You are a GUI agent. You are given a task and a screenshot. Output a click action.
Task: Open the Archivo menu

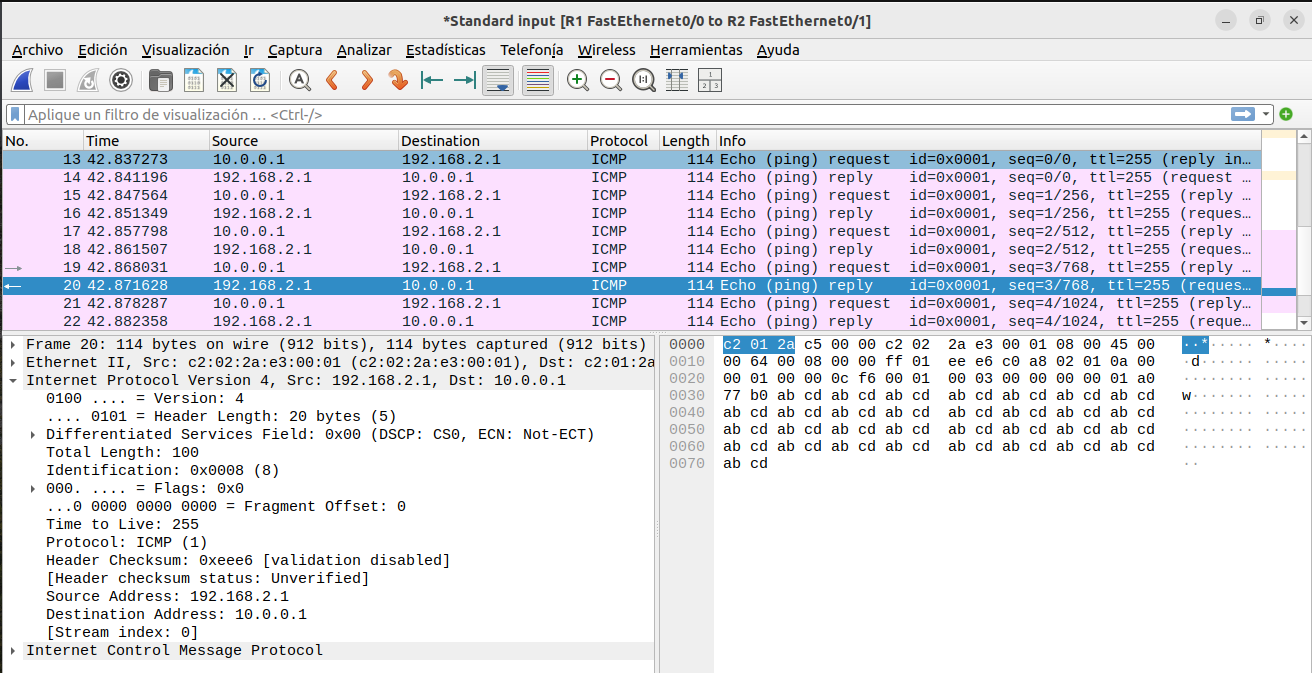[x=37, y=50]
